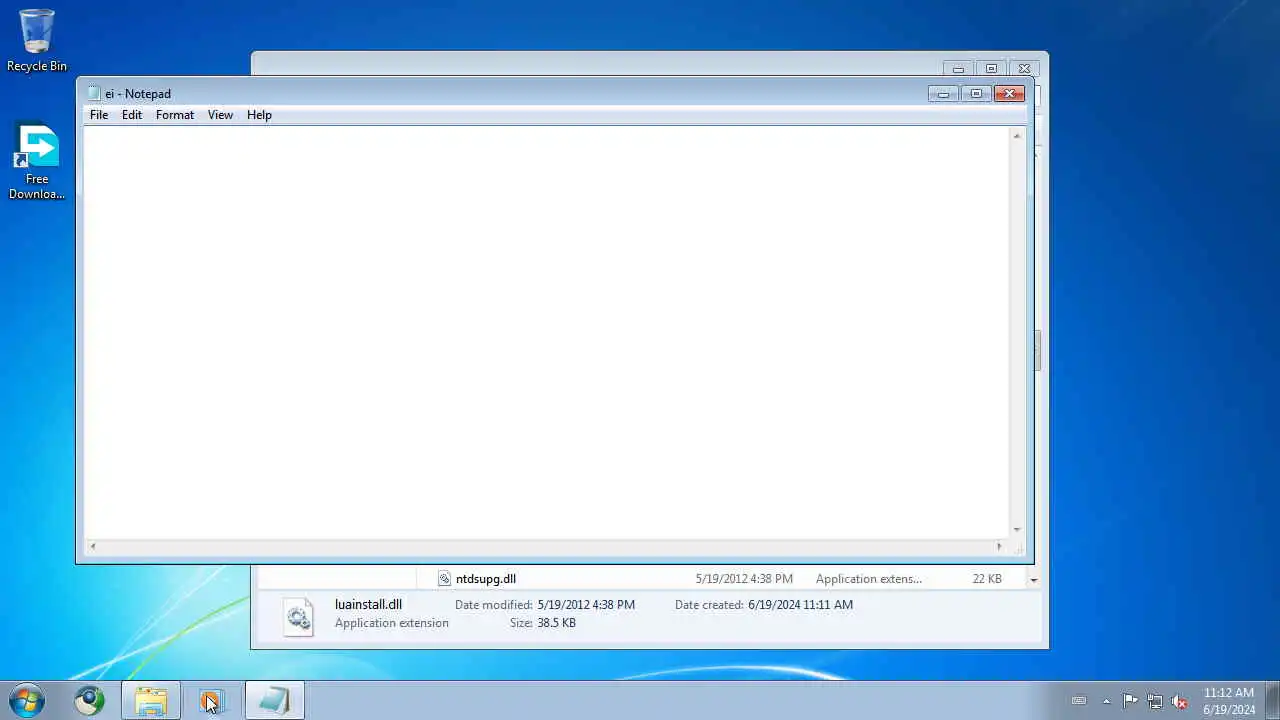The image size is (1280, 720).
Task: Click the Notepad title bar document icon
Action: [94, 94]
